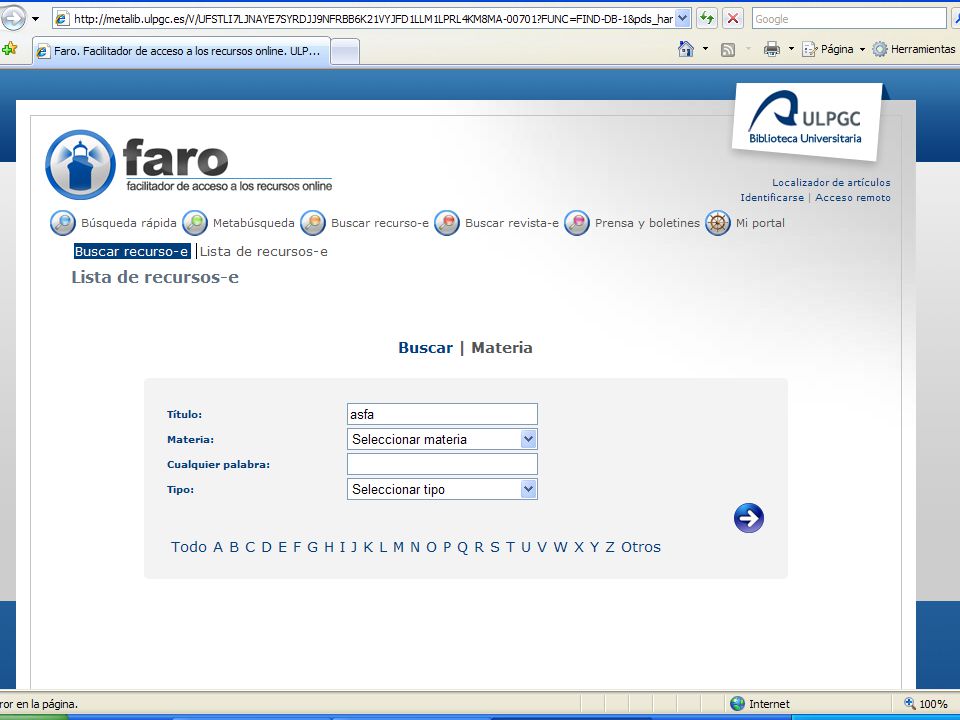Click the zoom level magnifier in status bar
This screenshot has width=960, height=720.
910,703
